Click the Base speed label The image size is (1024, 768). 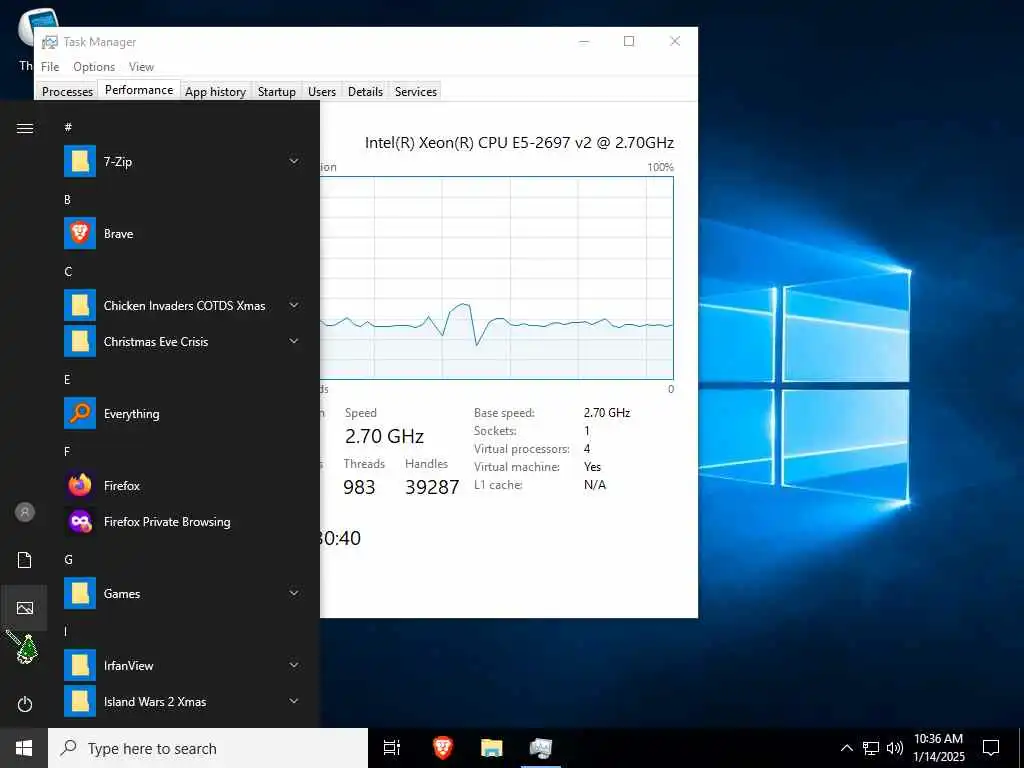[504, 413]
